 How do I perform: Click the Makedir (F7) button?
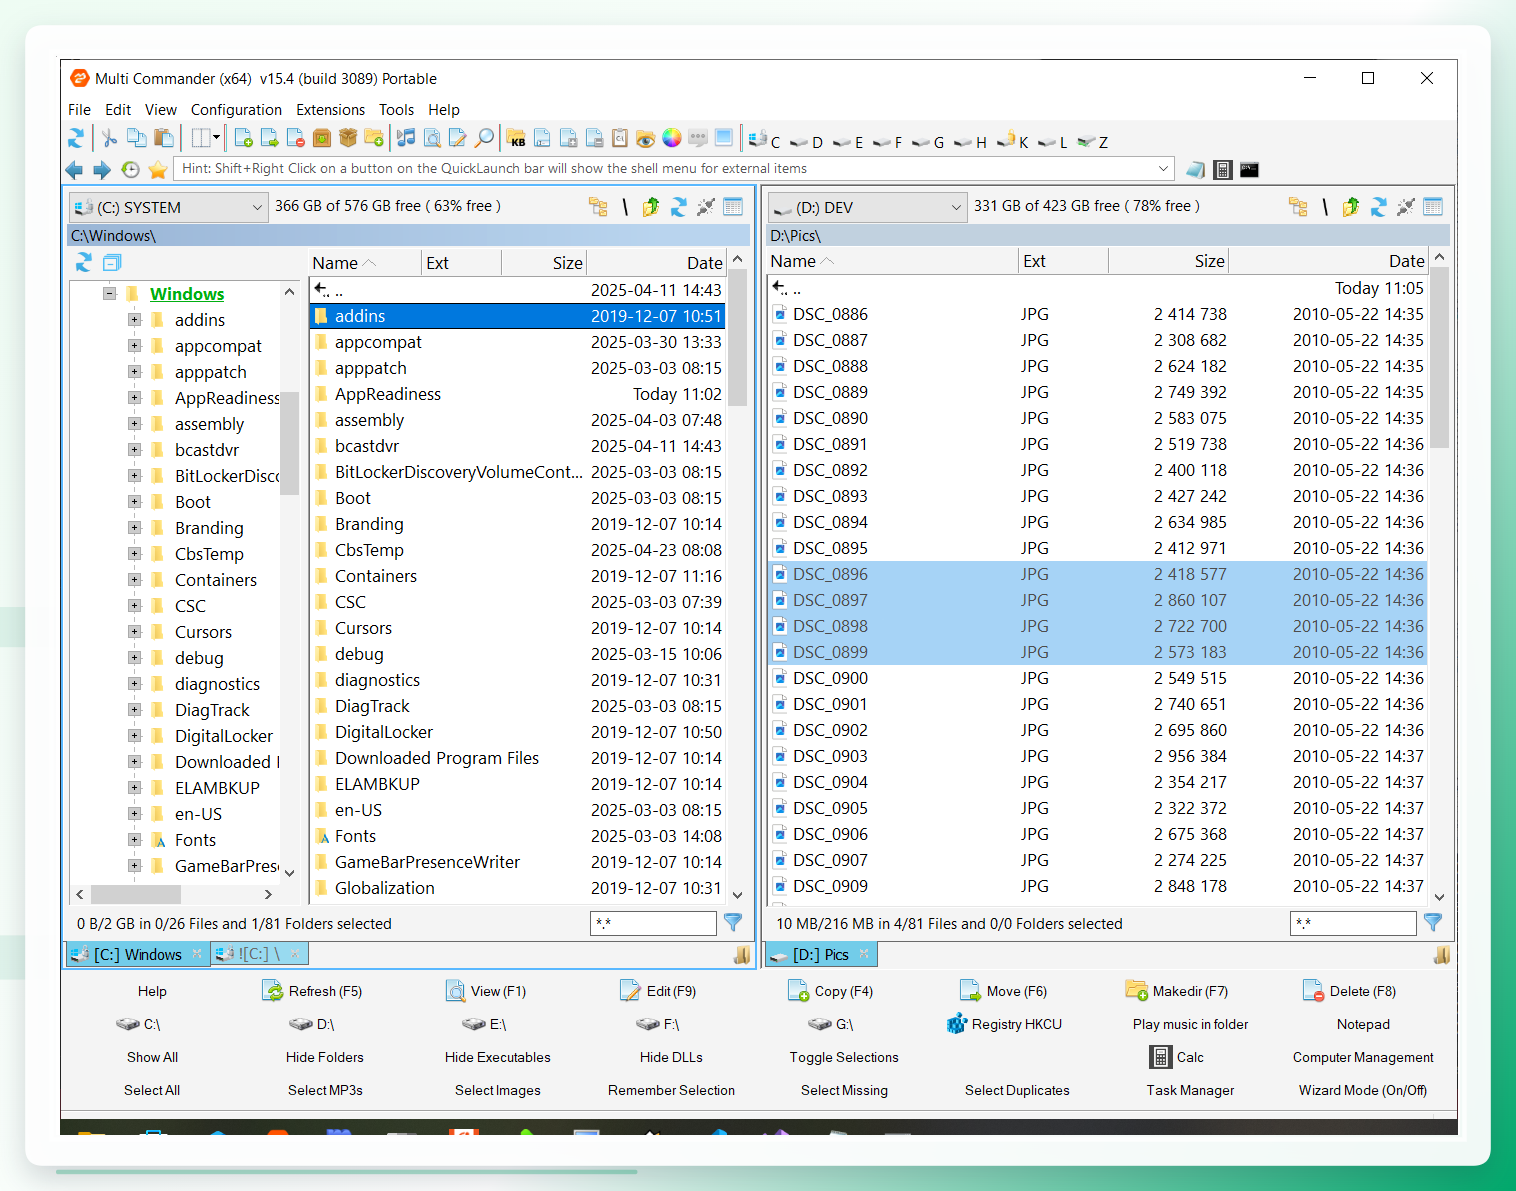1177,991
